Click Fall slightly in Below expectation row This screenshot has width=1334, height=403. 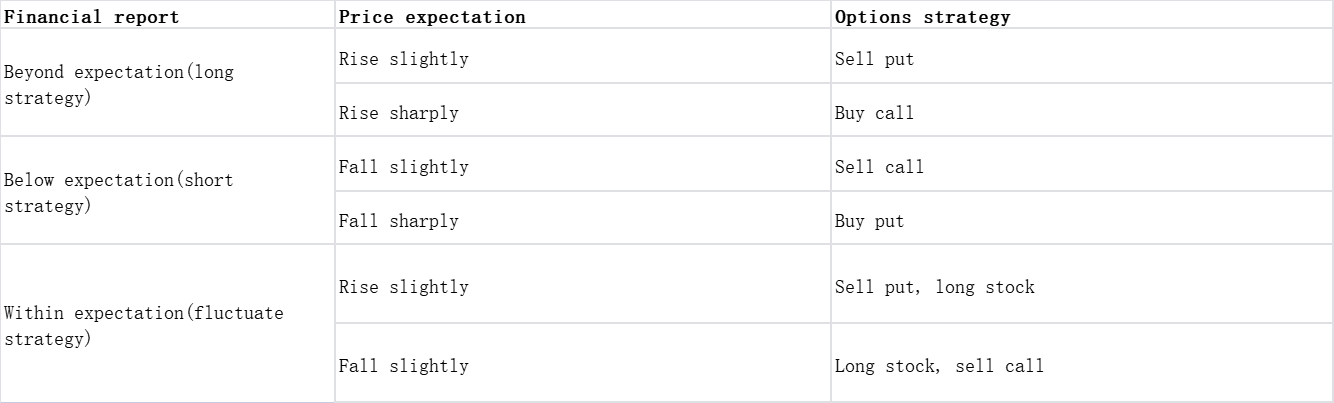pos(403,167)
